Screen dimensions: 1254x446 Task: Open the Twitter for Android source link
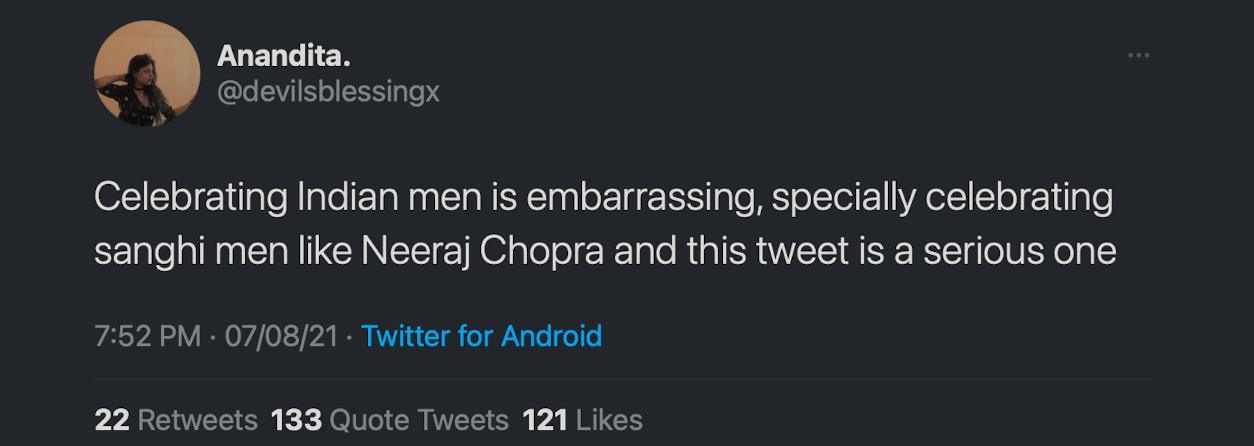pos(481,336)
